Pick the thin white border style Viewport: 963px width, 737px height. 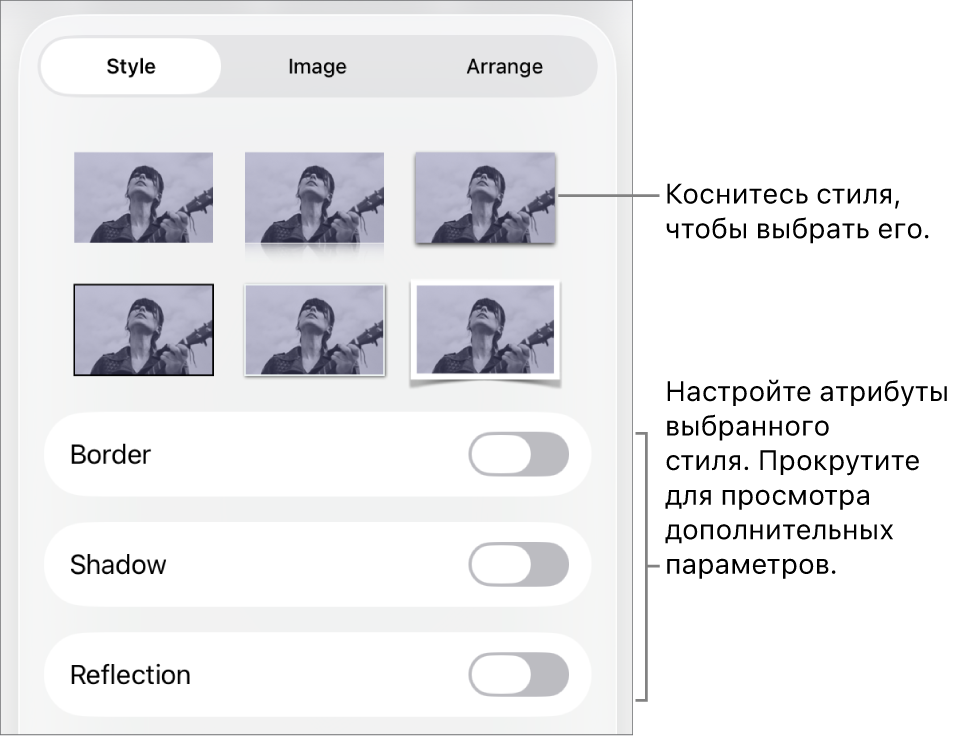pyautogui.click(x=314, y=329)
